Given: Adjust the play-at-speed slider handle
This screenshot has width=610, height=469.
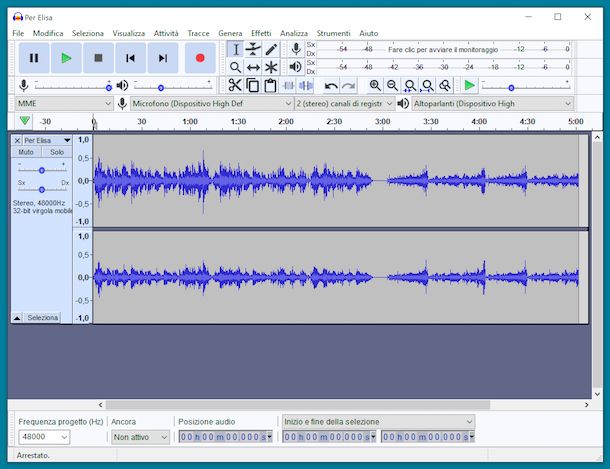Looking at the screenshot, I should coord(511,88).
